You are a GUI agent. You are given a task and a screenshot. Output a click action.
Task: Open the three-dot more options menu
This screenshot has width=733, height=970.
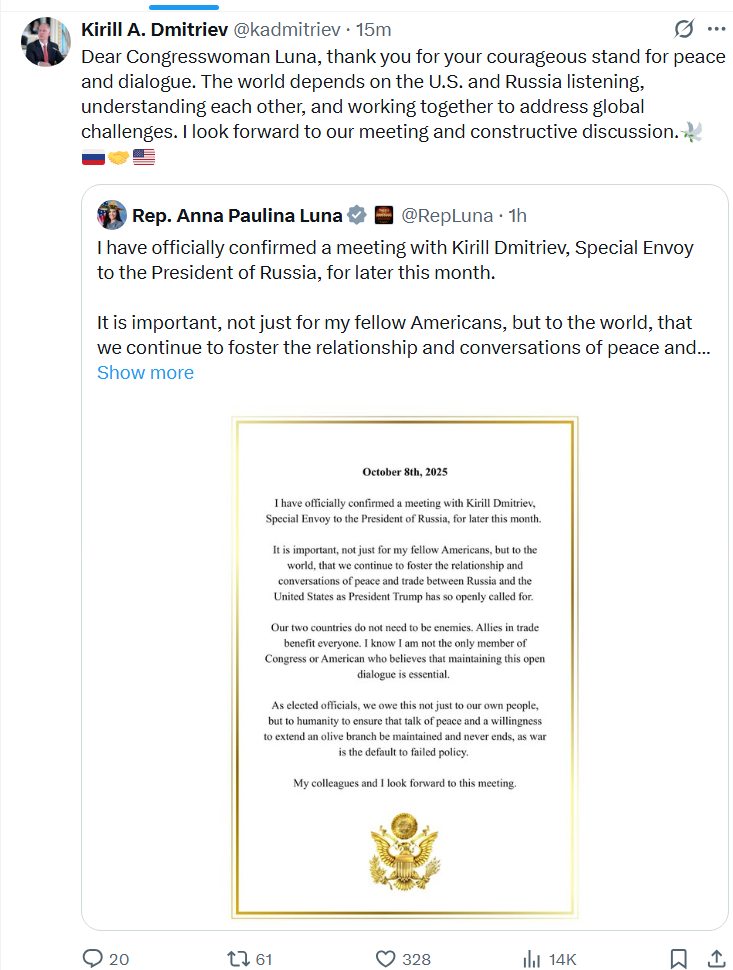715,29
